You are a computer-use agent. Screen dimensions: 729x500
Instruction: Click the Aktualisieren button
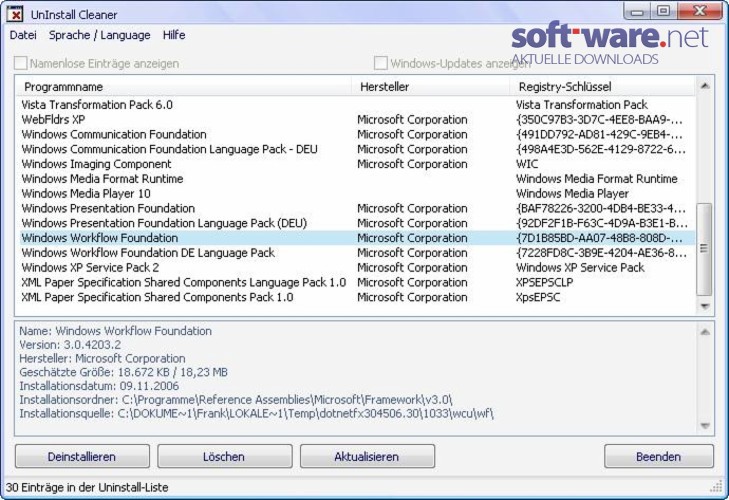click(367, 456)
